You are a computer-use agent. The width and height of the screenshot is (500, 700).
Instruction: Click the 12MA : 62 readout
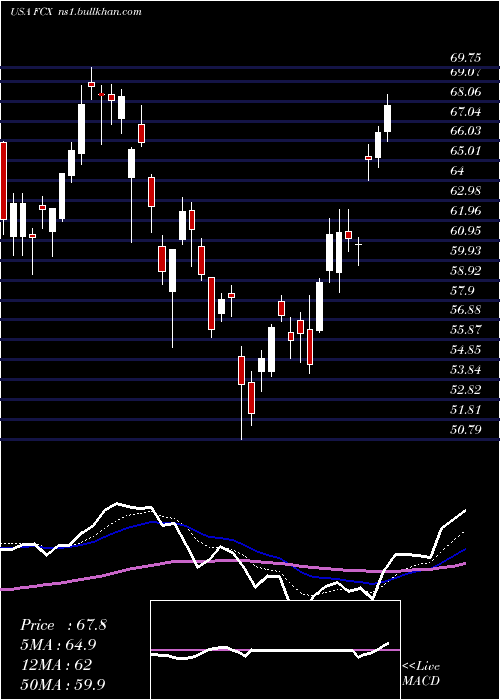tap(56, 664)
